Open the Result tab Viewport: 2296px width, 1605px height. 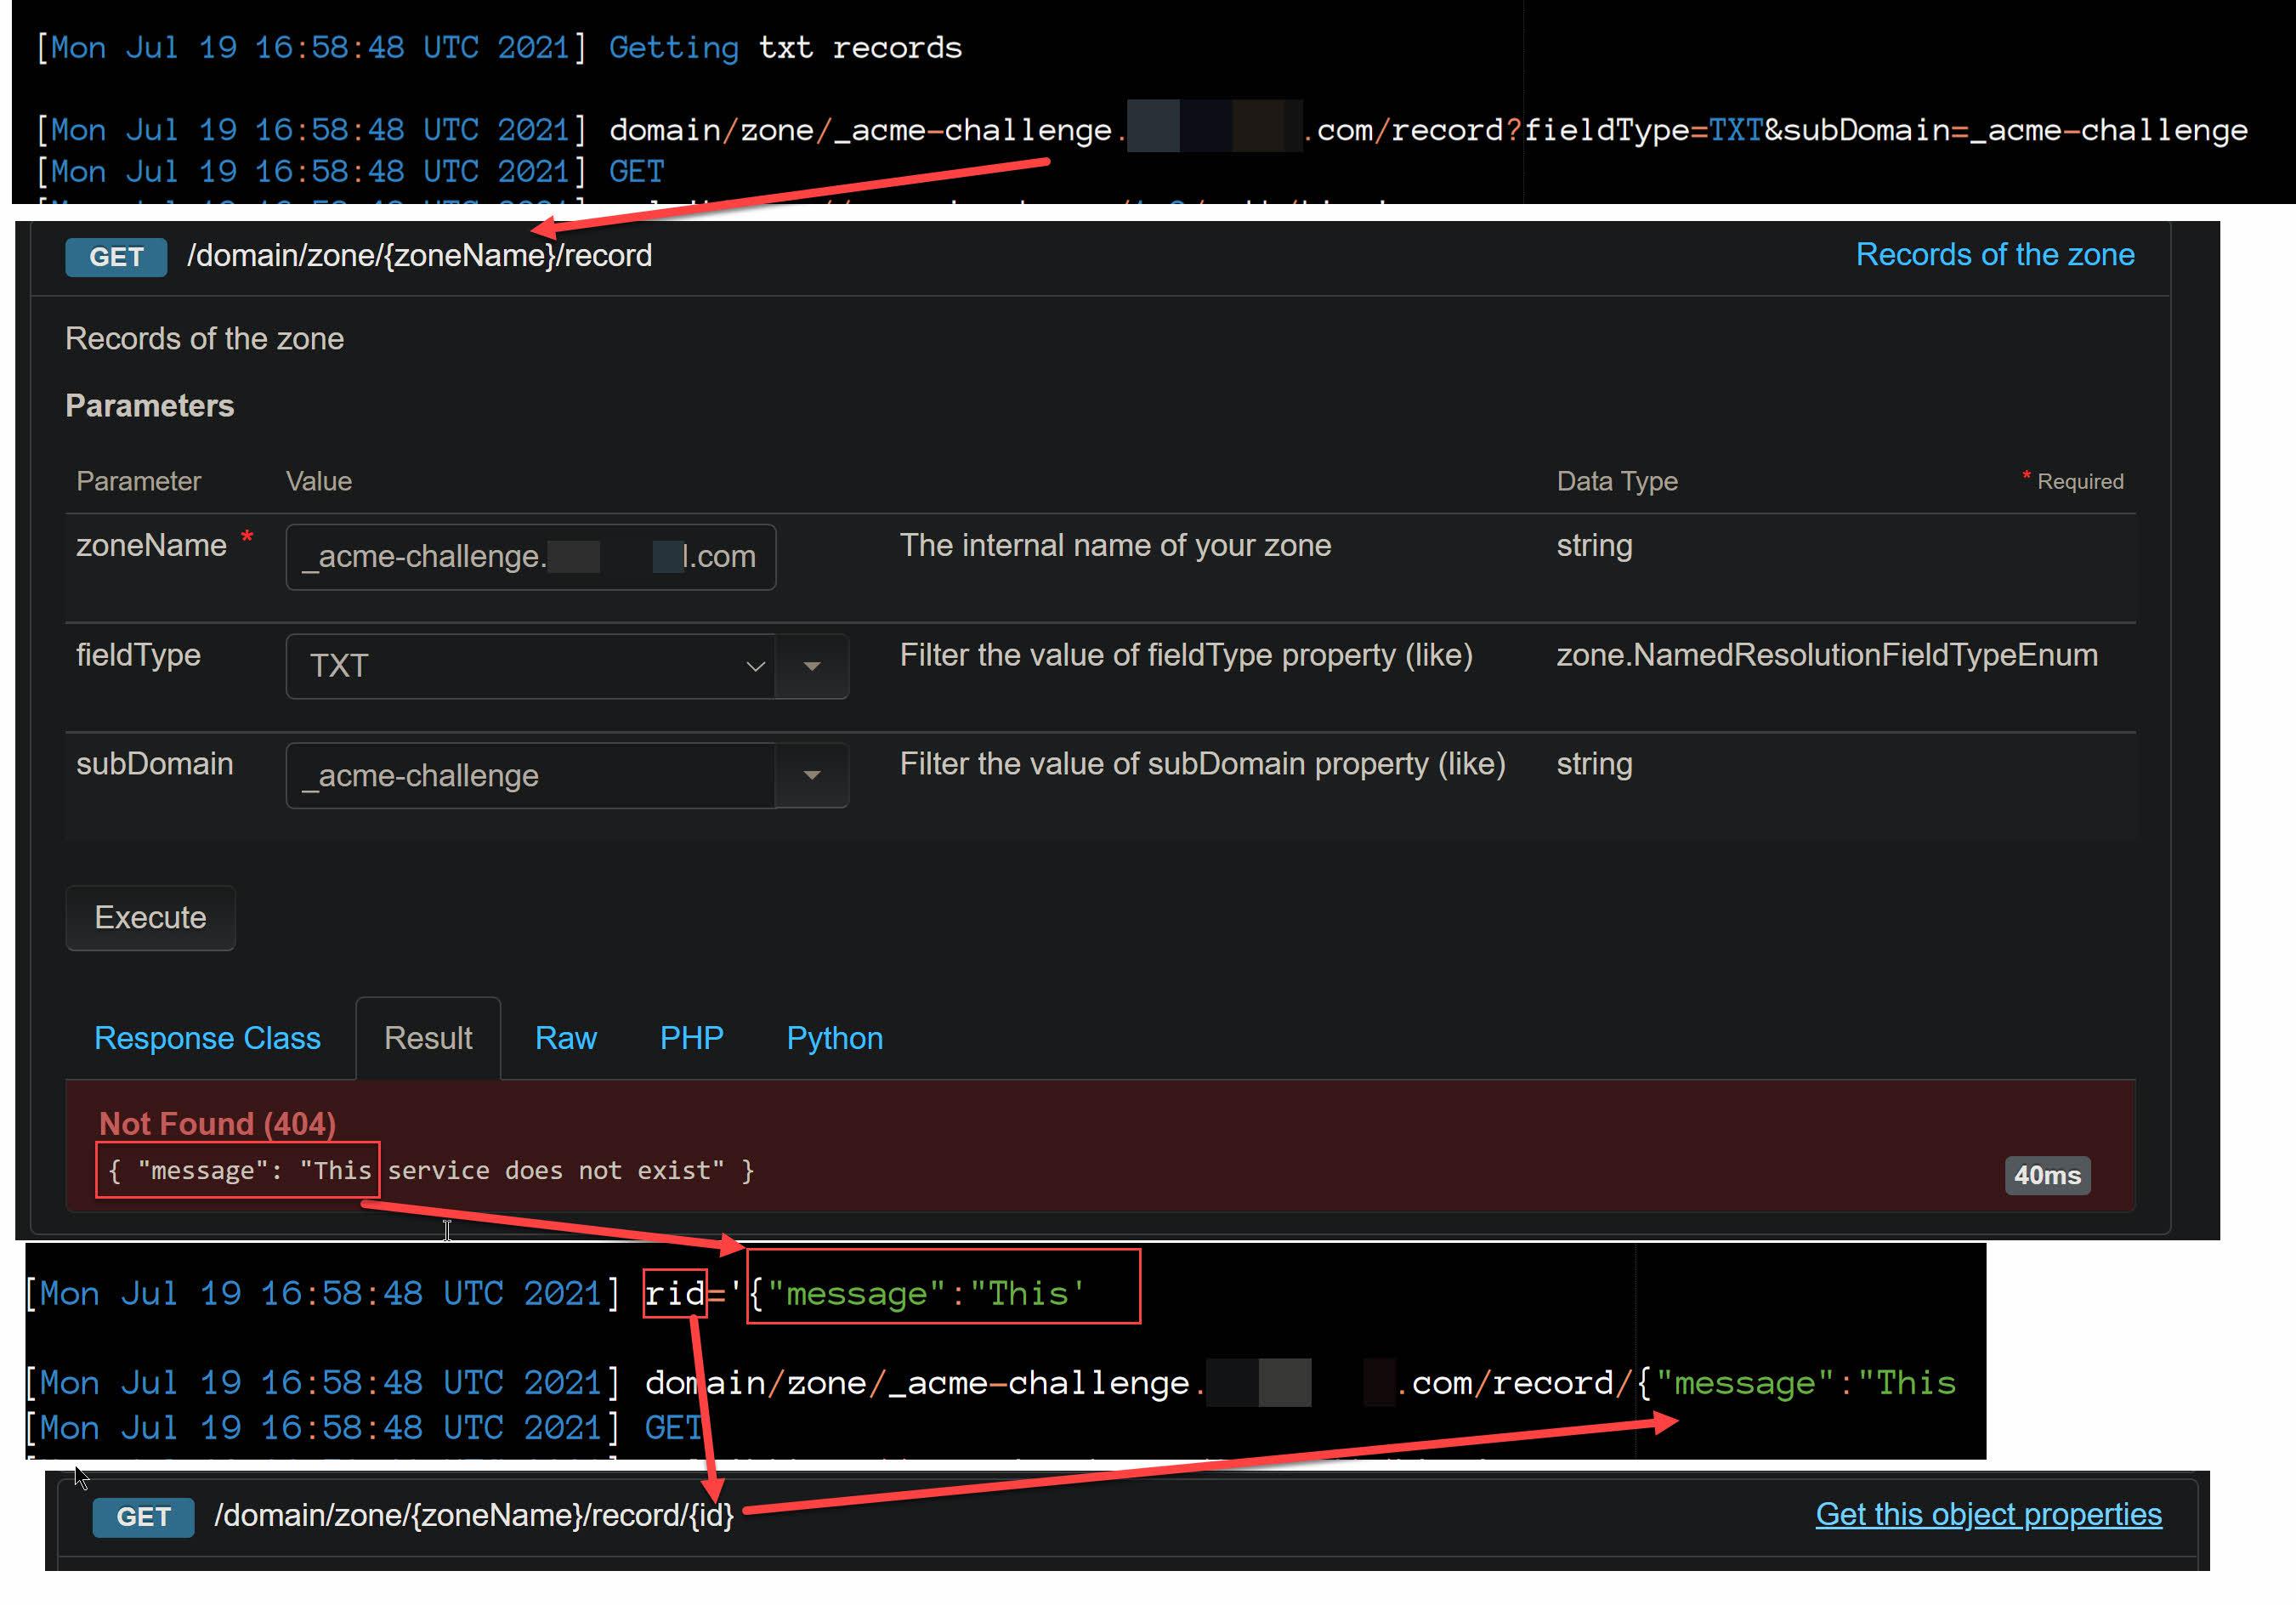428,1038
